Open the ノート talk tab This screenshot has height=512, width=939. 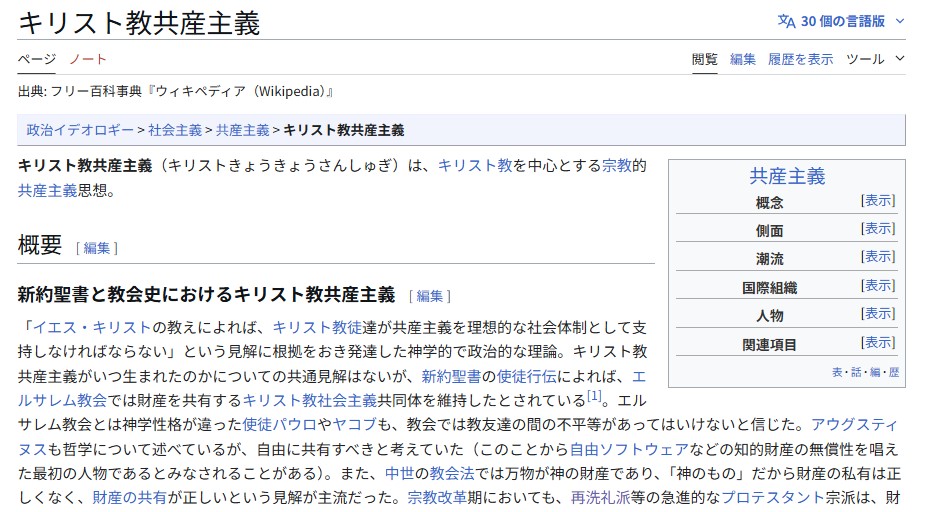pos(87,59)
